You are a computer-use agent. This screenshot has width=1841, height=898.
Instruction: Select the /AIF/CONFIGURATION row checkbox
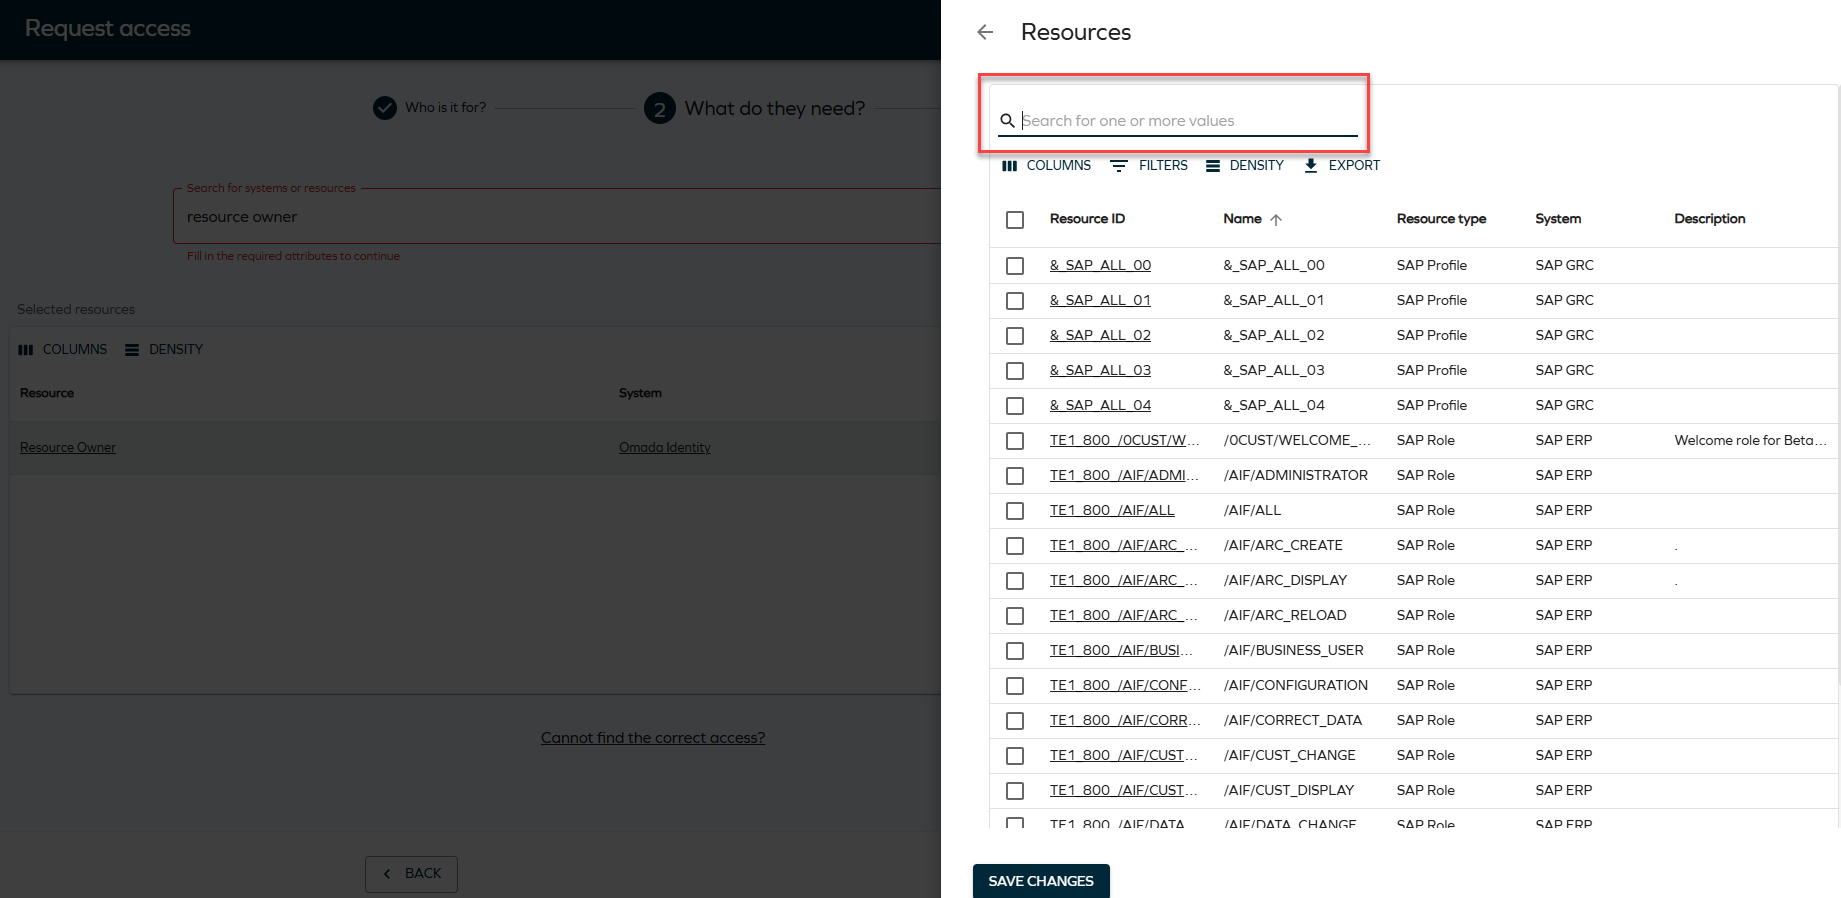[x=1015, y=686]
